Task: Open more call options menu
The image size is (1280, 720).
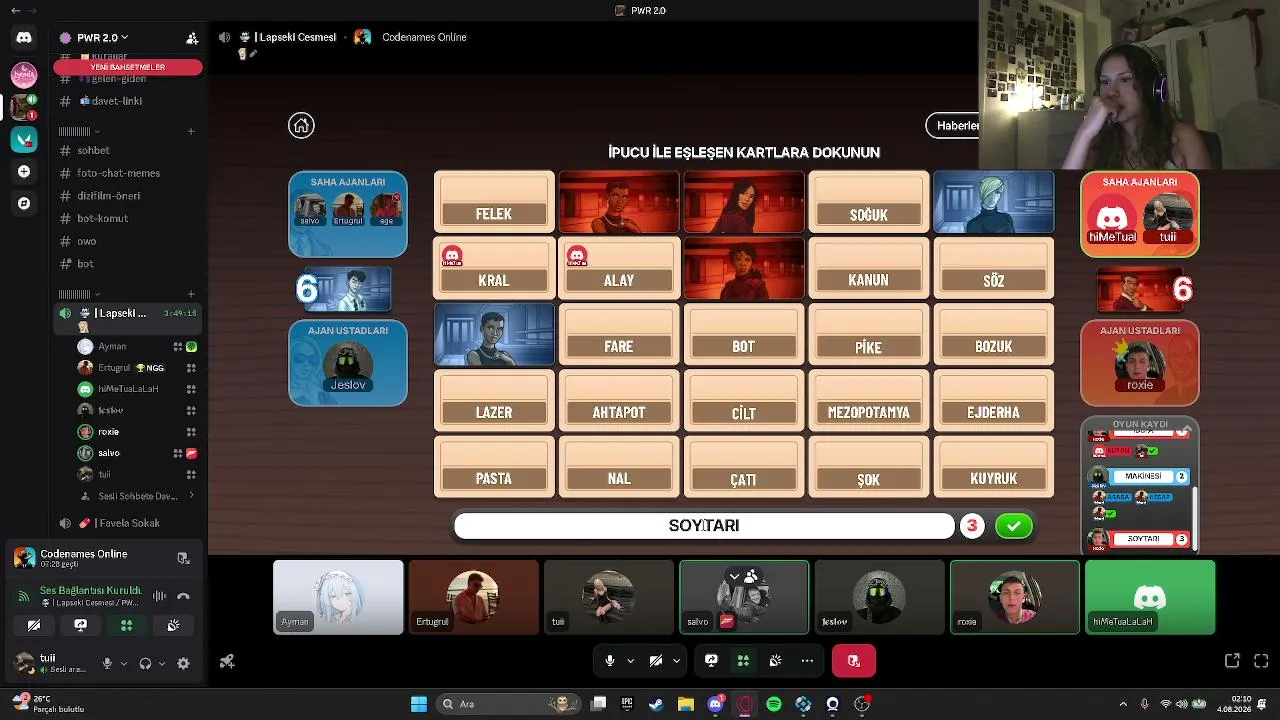Action: click(807, 661)
